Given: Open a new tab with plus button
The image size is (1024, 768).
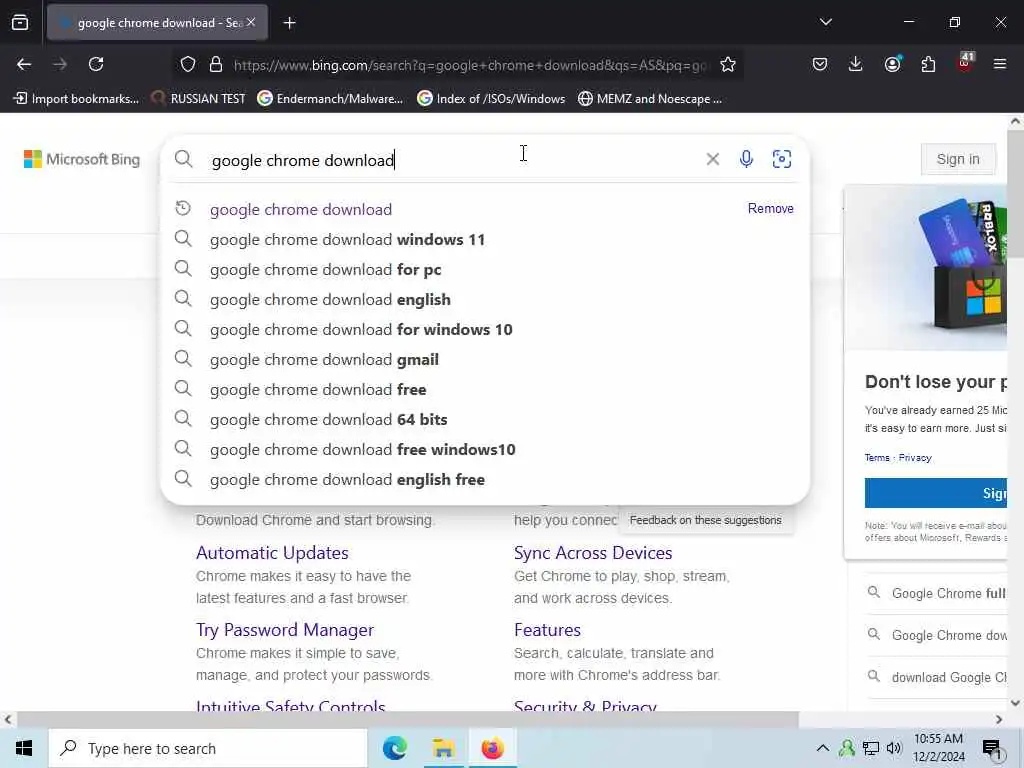Looking at the screenshot, I should tap(289, 23).
